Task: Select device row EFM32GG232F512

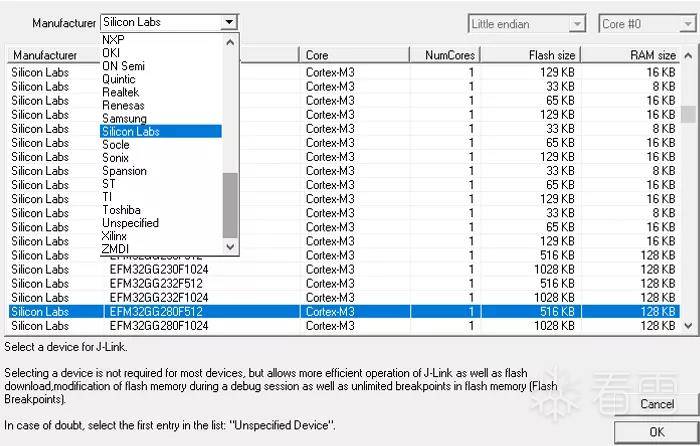Action: [344, 283]
